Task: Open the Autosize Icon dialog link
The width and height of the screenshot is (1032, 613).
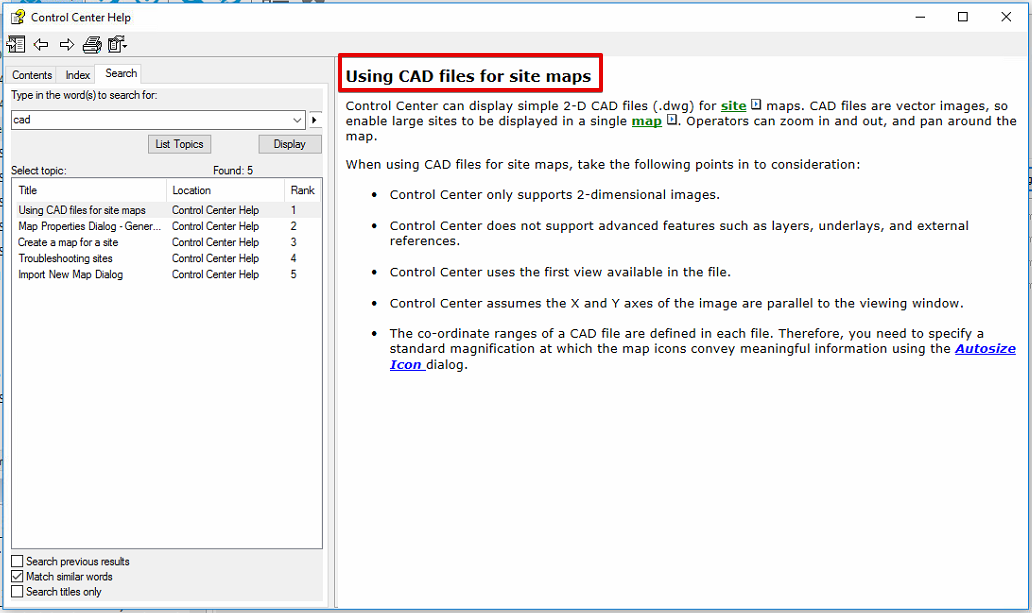Action: tap(985, 349)
